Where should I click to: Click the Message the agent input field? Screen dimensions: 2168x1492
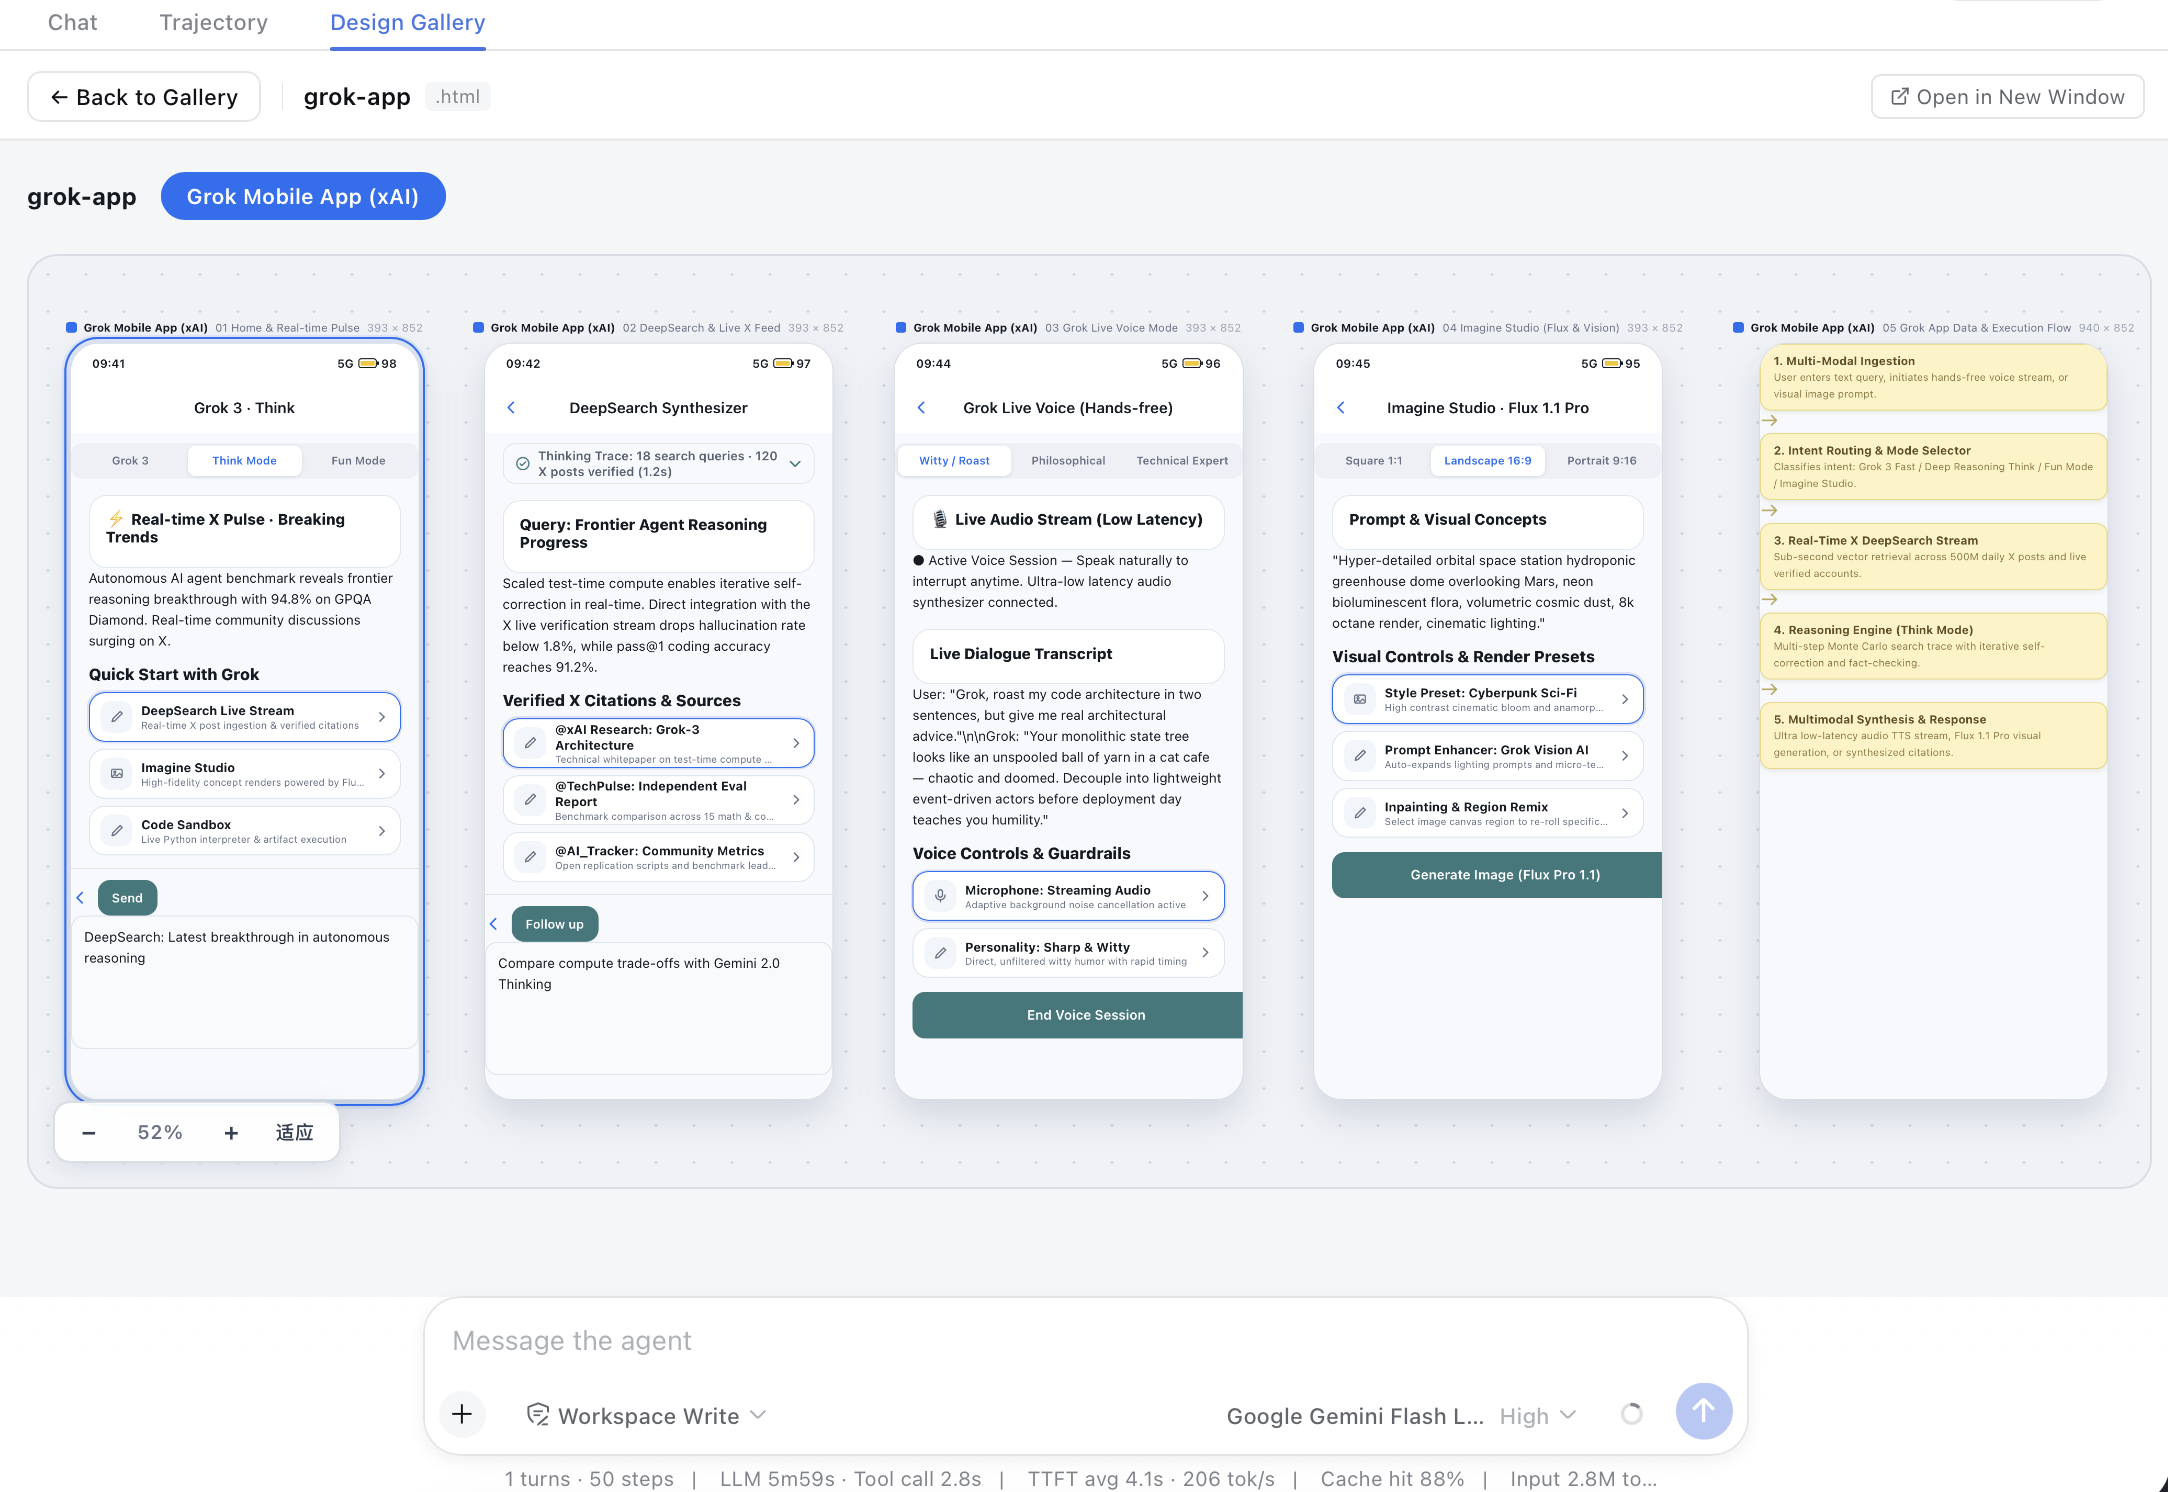[x=1085, y=1340]
